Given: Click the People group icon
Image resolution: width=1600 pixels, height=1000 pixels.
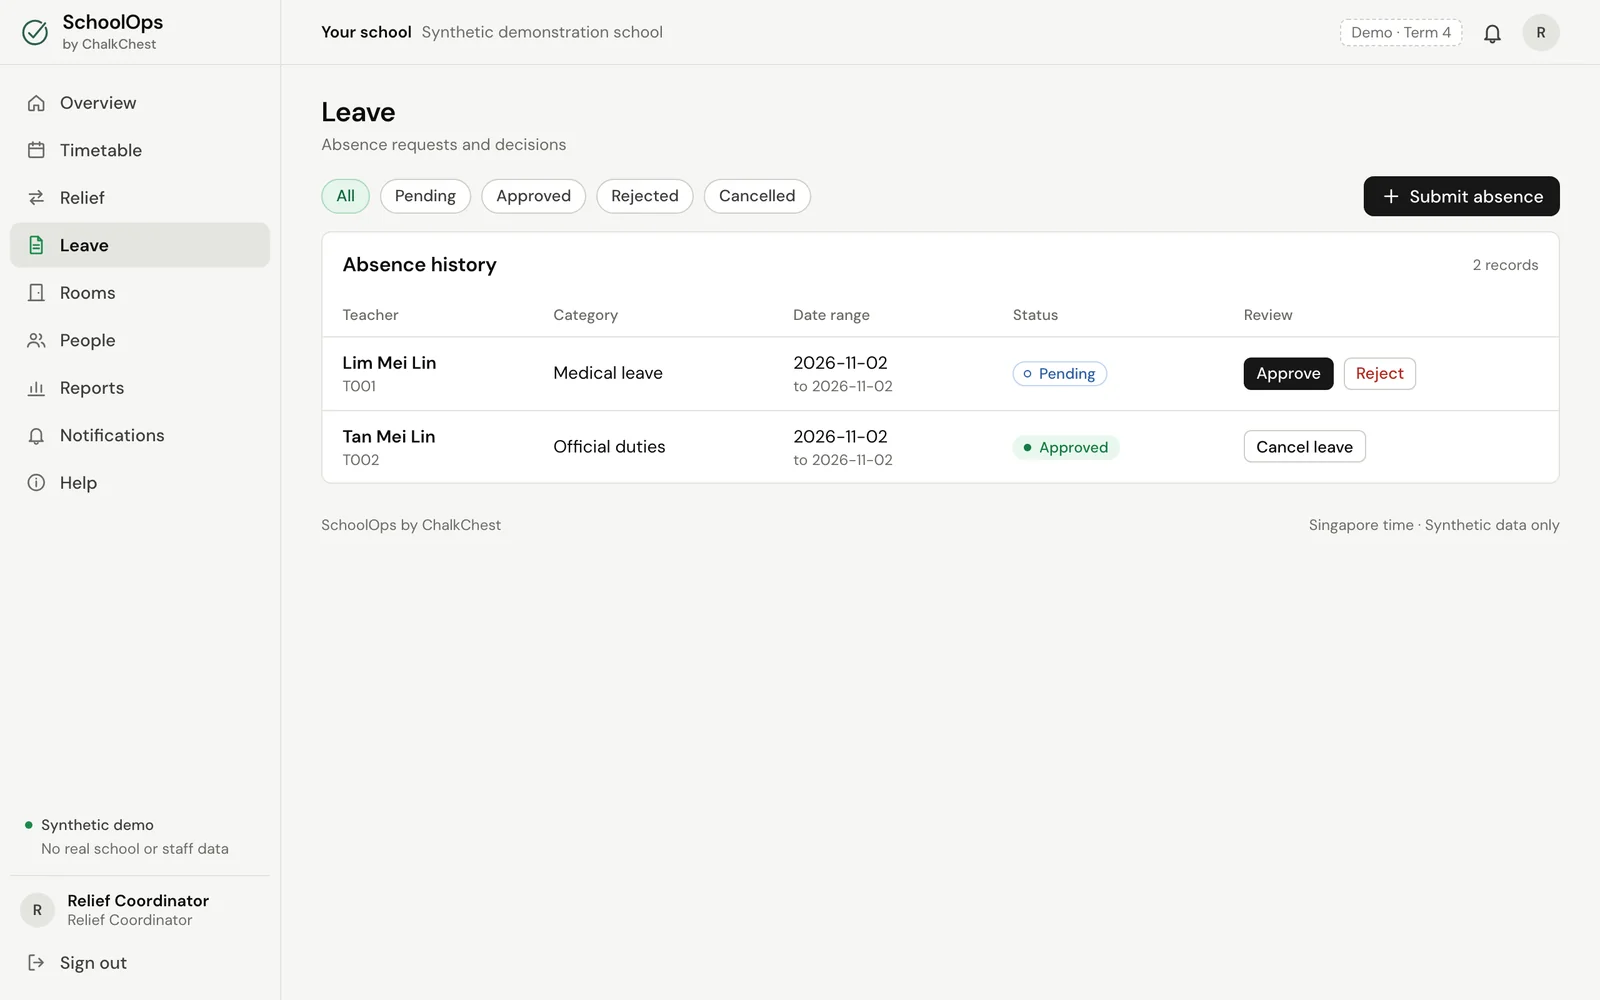Looking at the screenshot, I should pyautogui.click(x=36, y=340).
